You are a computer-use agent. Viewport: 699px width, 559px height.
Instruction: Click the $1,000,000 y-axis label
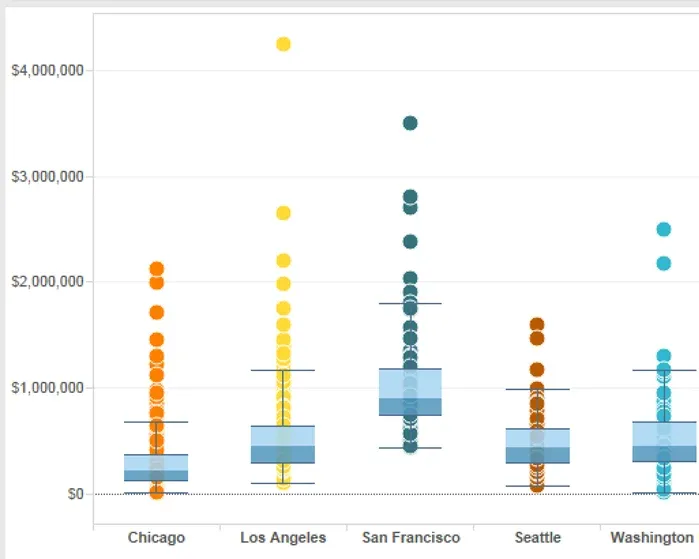click(46, 388)
